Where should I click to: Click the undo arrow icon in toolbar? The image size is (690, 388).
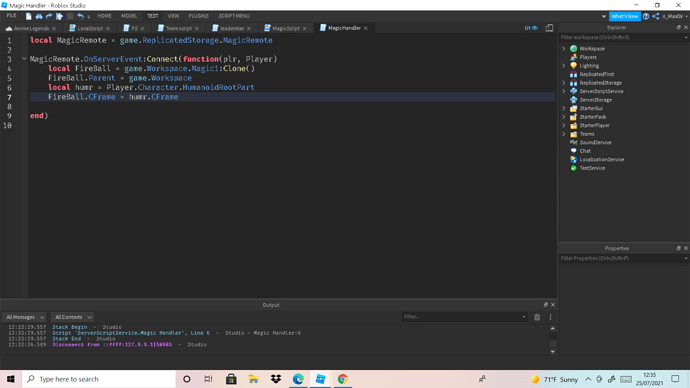(x=80, y=16)
